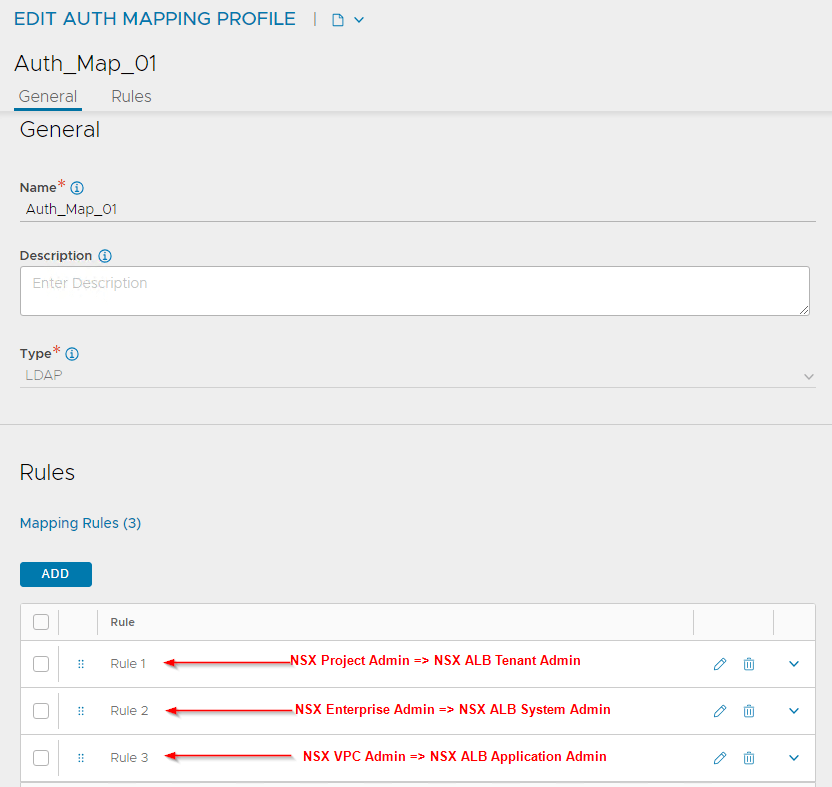Show info tooltip for Description field
Screen dimensions: 832x787
click(x=105, y=256)
